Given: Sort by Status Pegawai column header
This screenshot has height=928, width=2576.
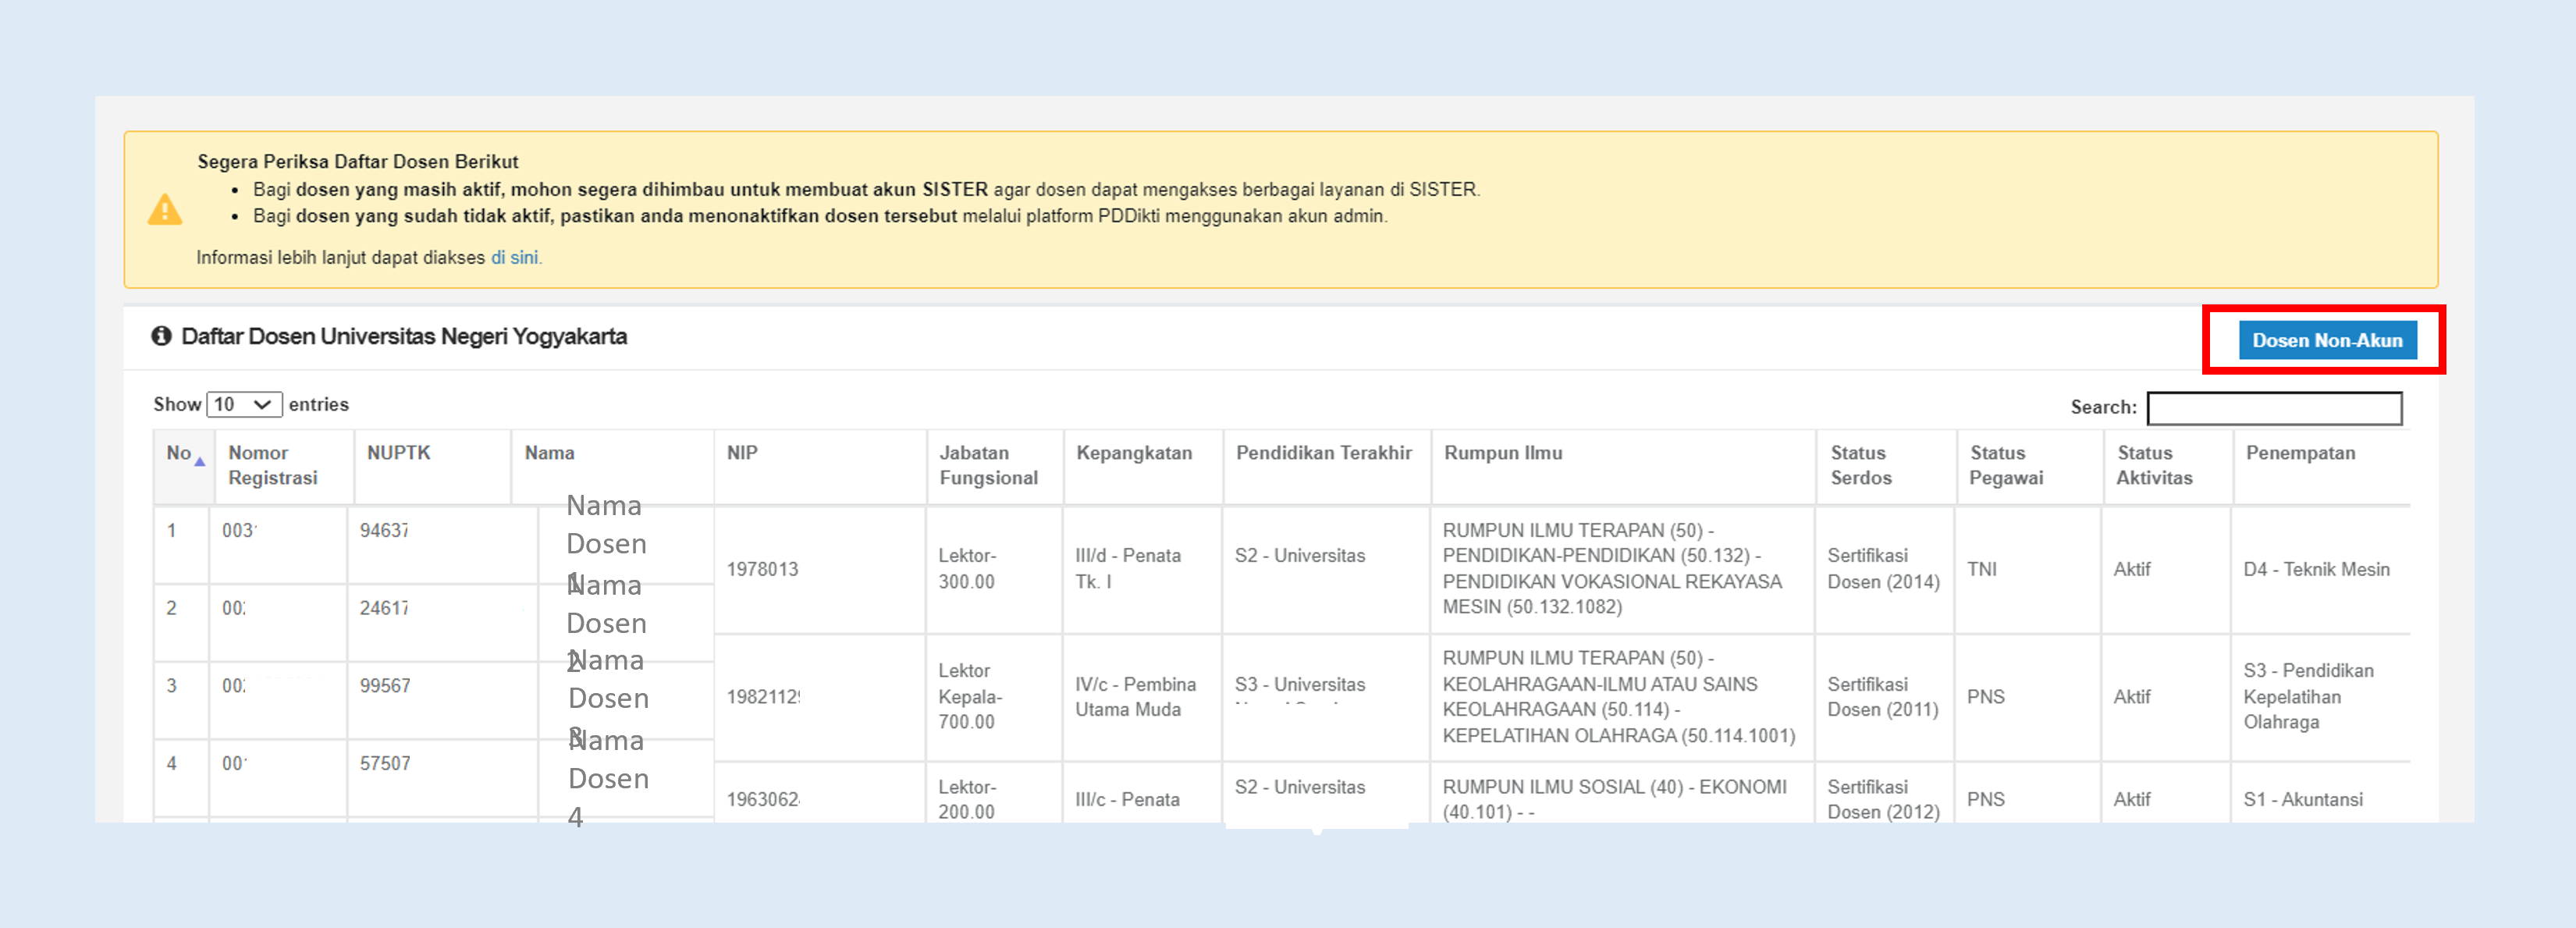Looking at the screenshot, I should [2030, 466].
